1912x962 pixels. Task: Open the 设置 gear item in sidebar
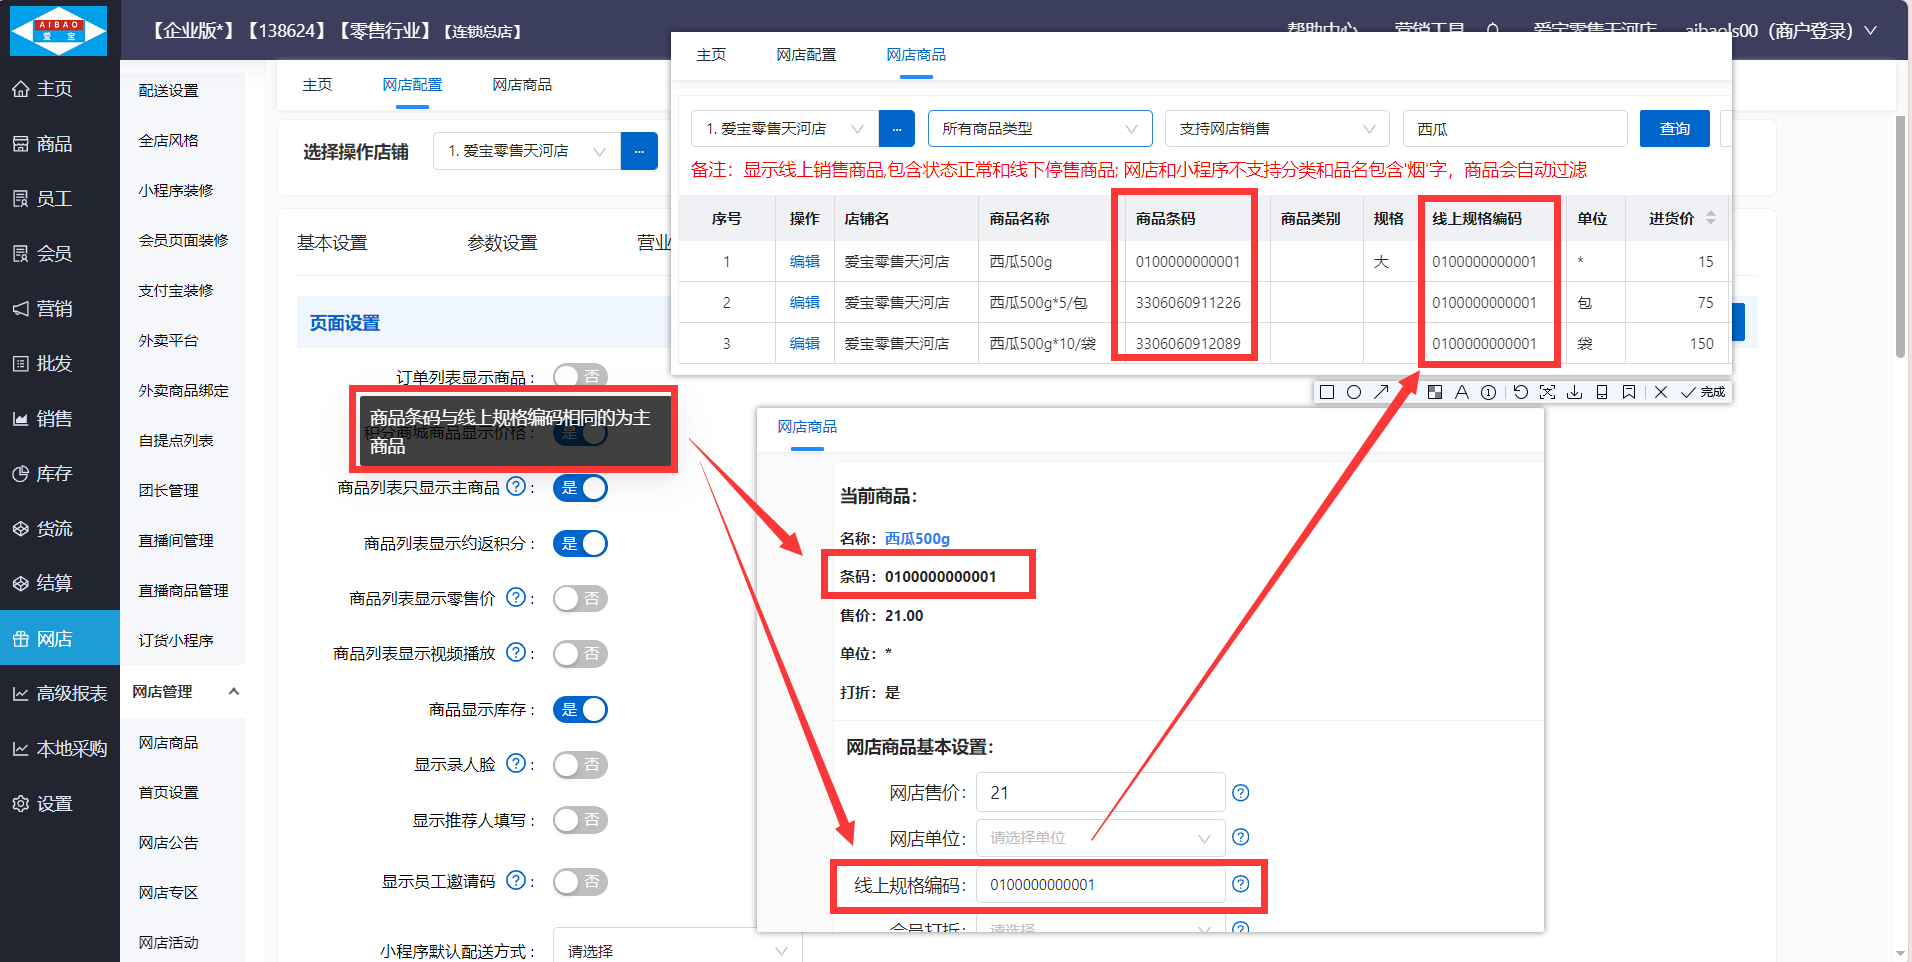pyautogui.click(x=42, y=804)
